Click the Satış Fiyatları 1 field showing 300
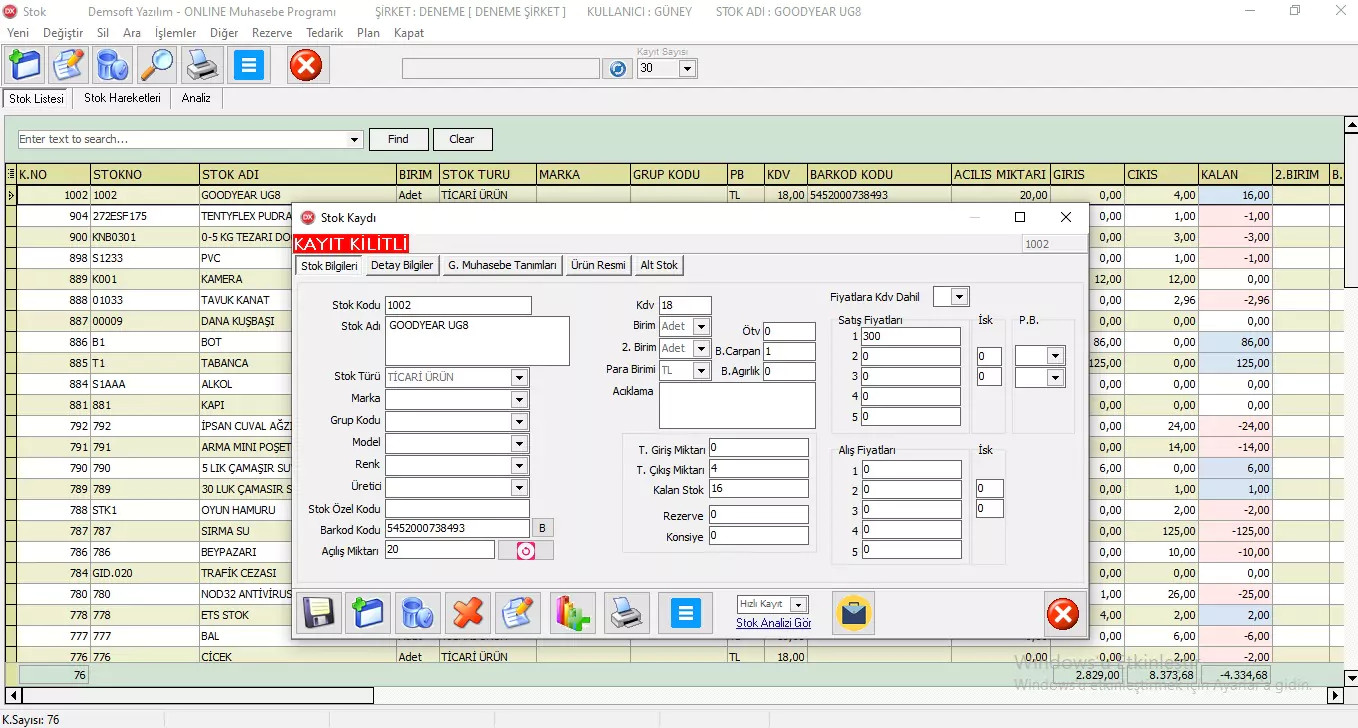The image size is (1358, 728). click(910, 337)
